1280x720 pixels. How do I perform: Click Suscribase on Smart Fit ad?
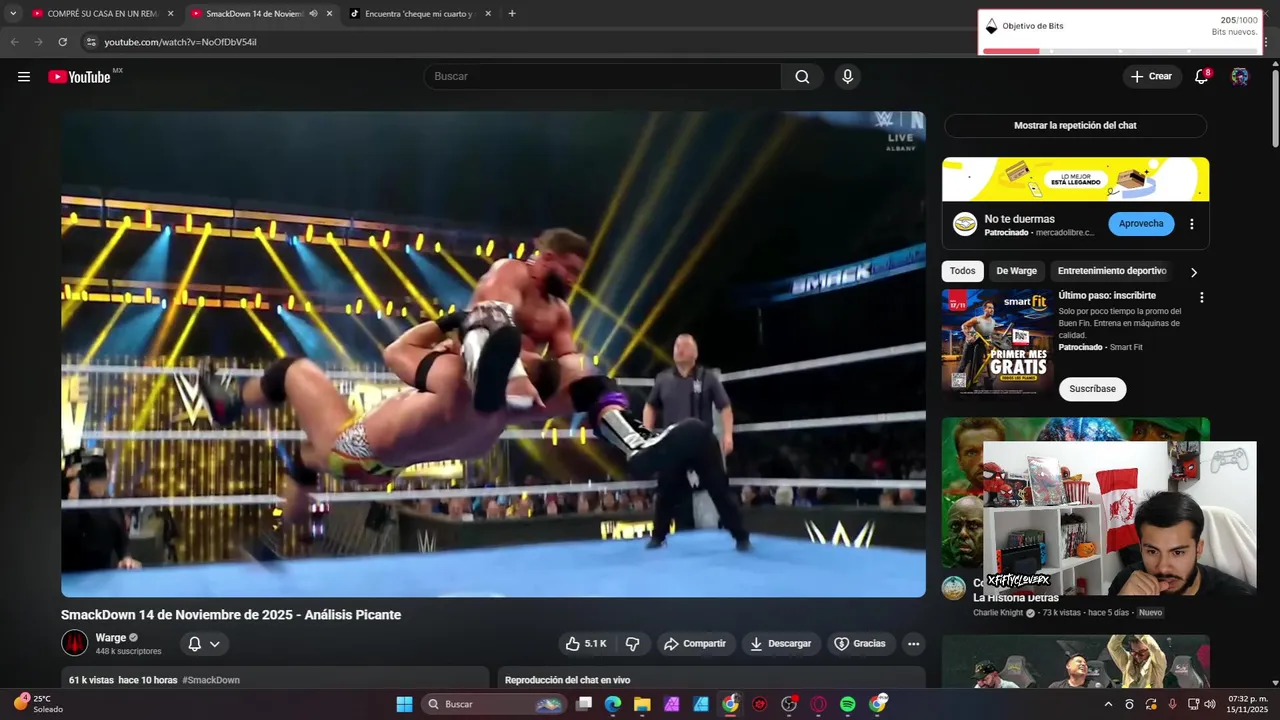tap(1092, 389)
